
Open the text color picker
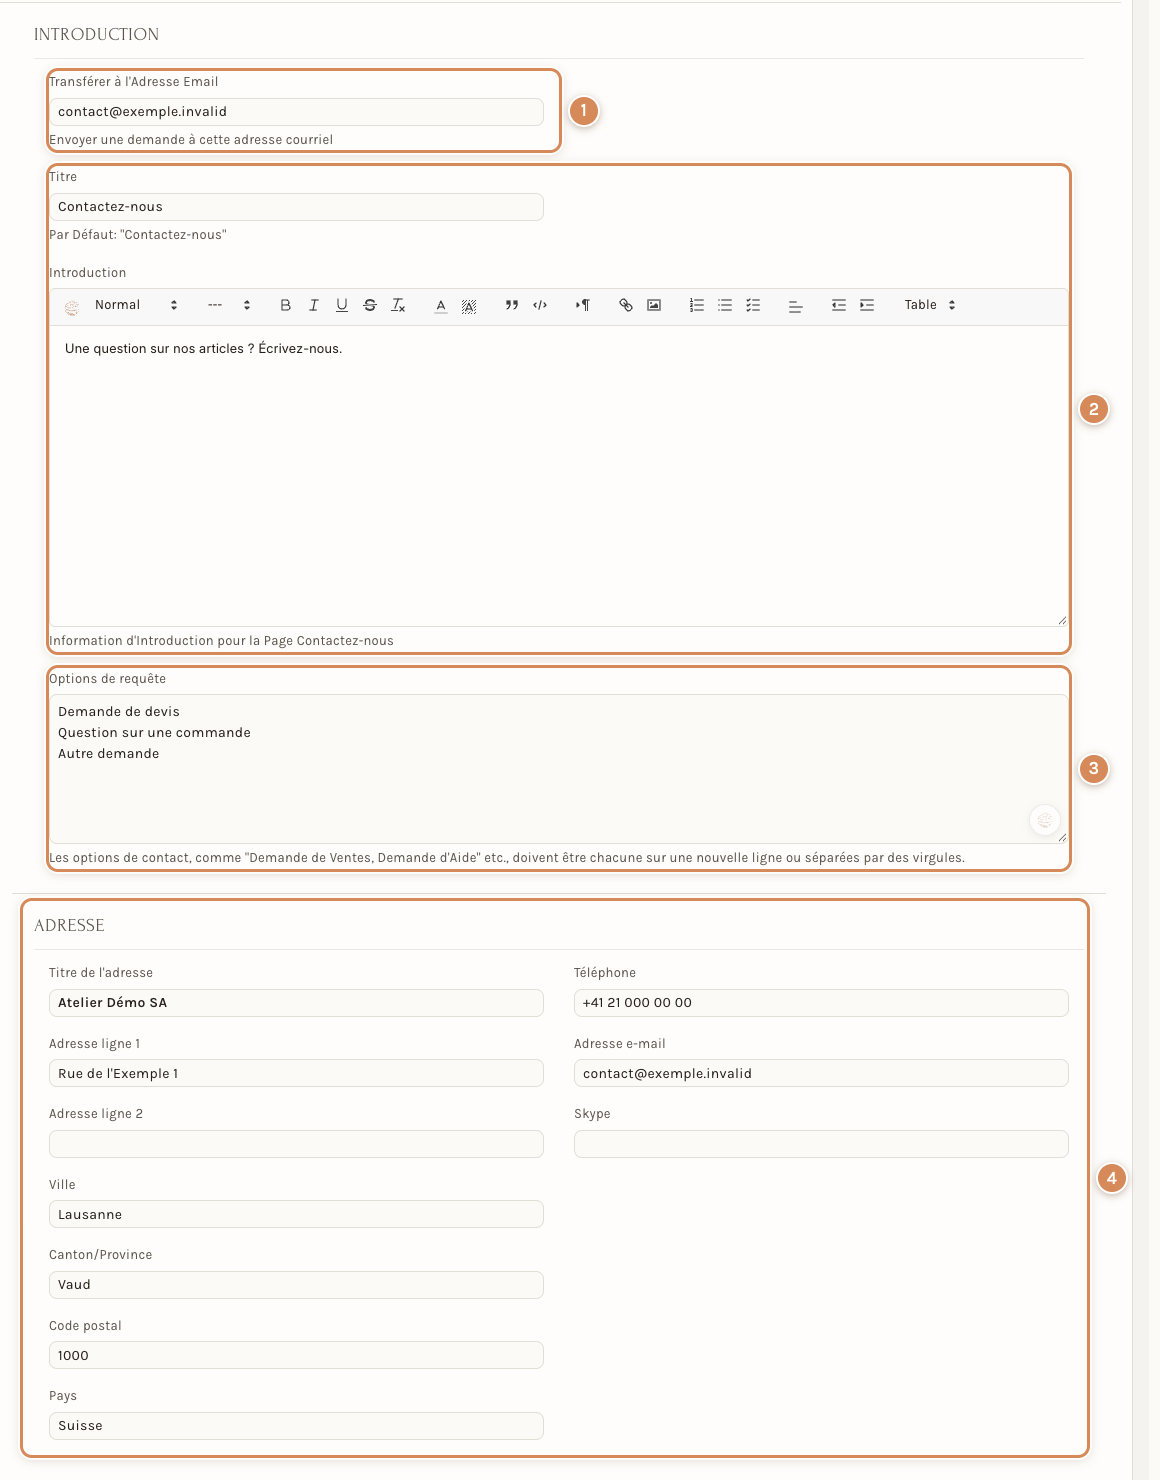point(441,305)
